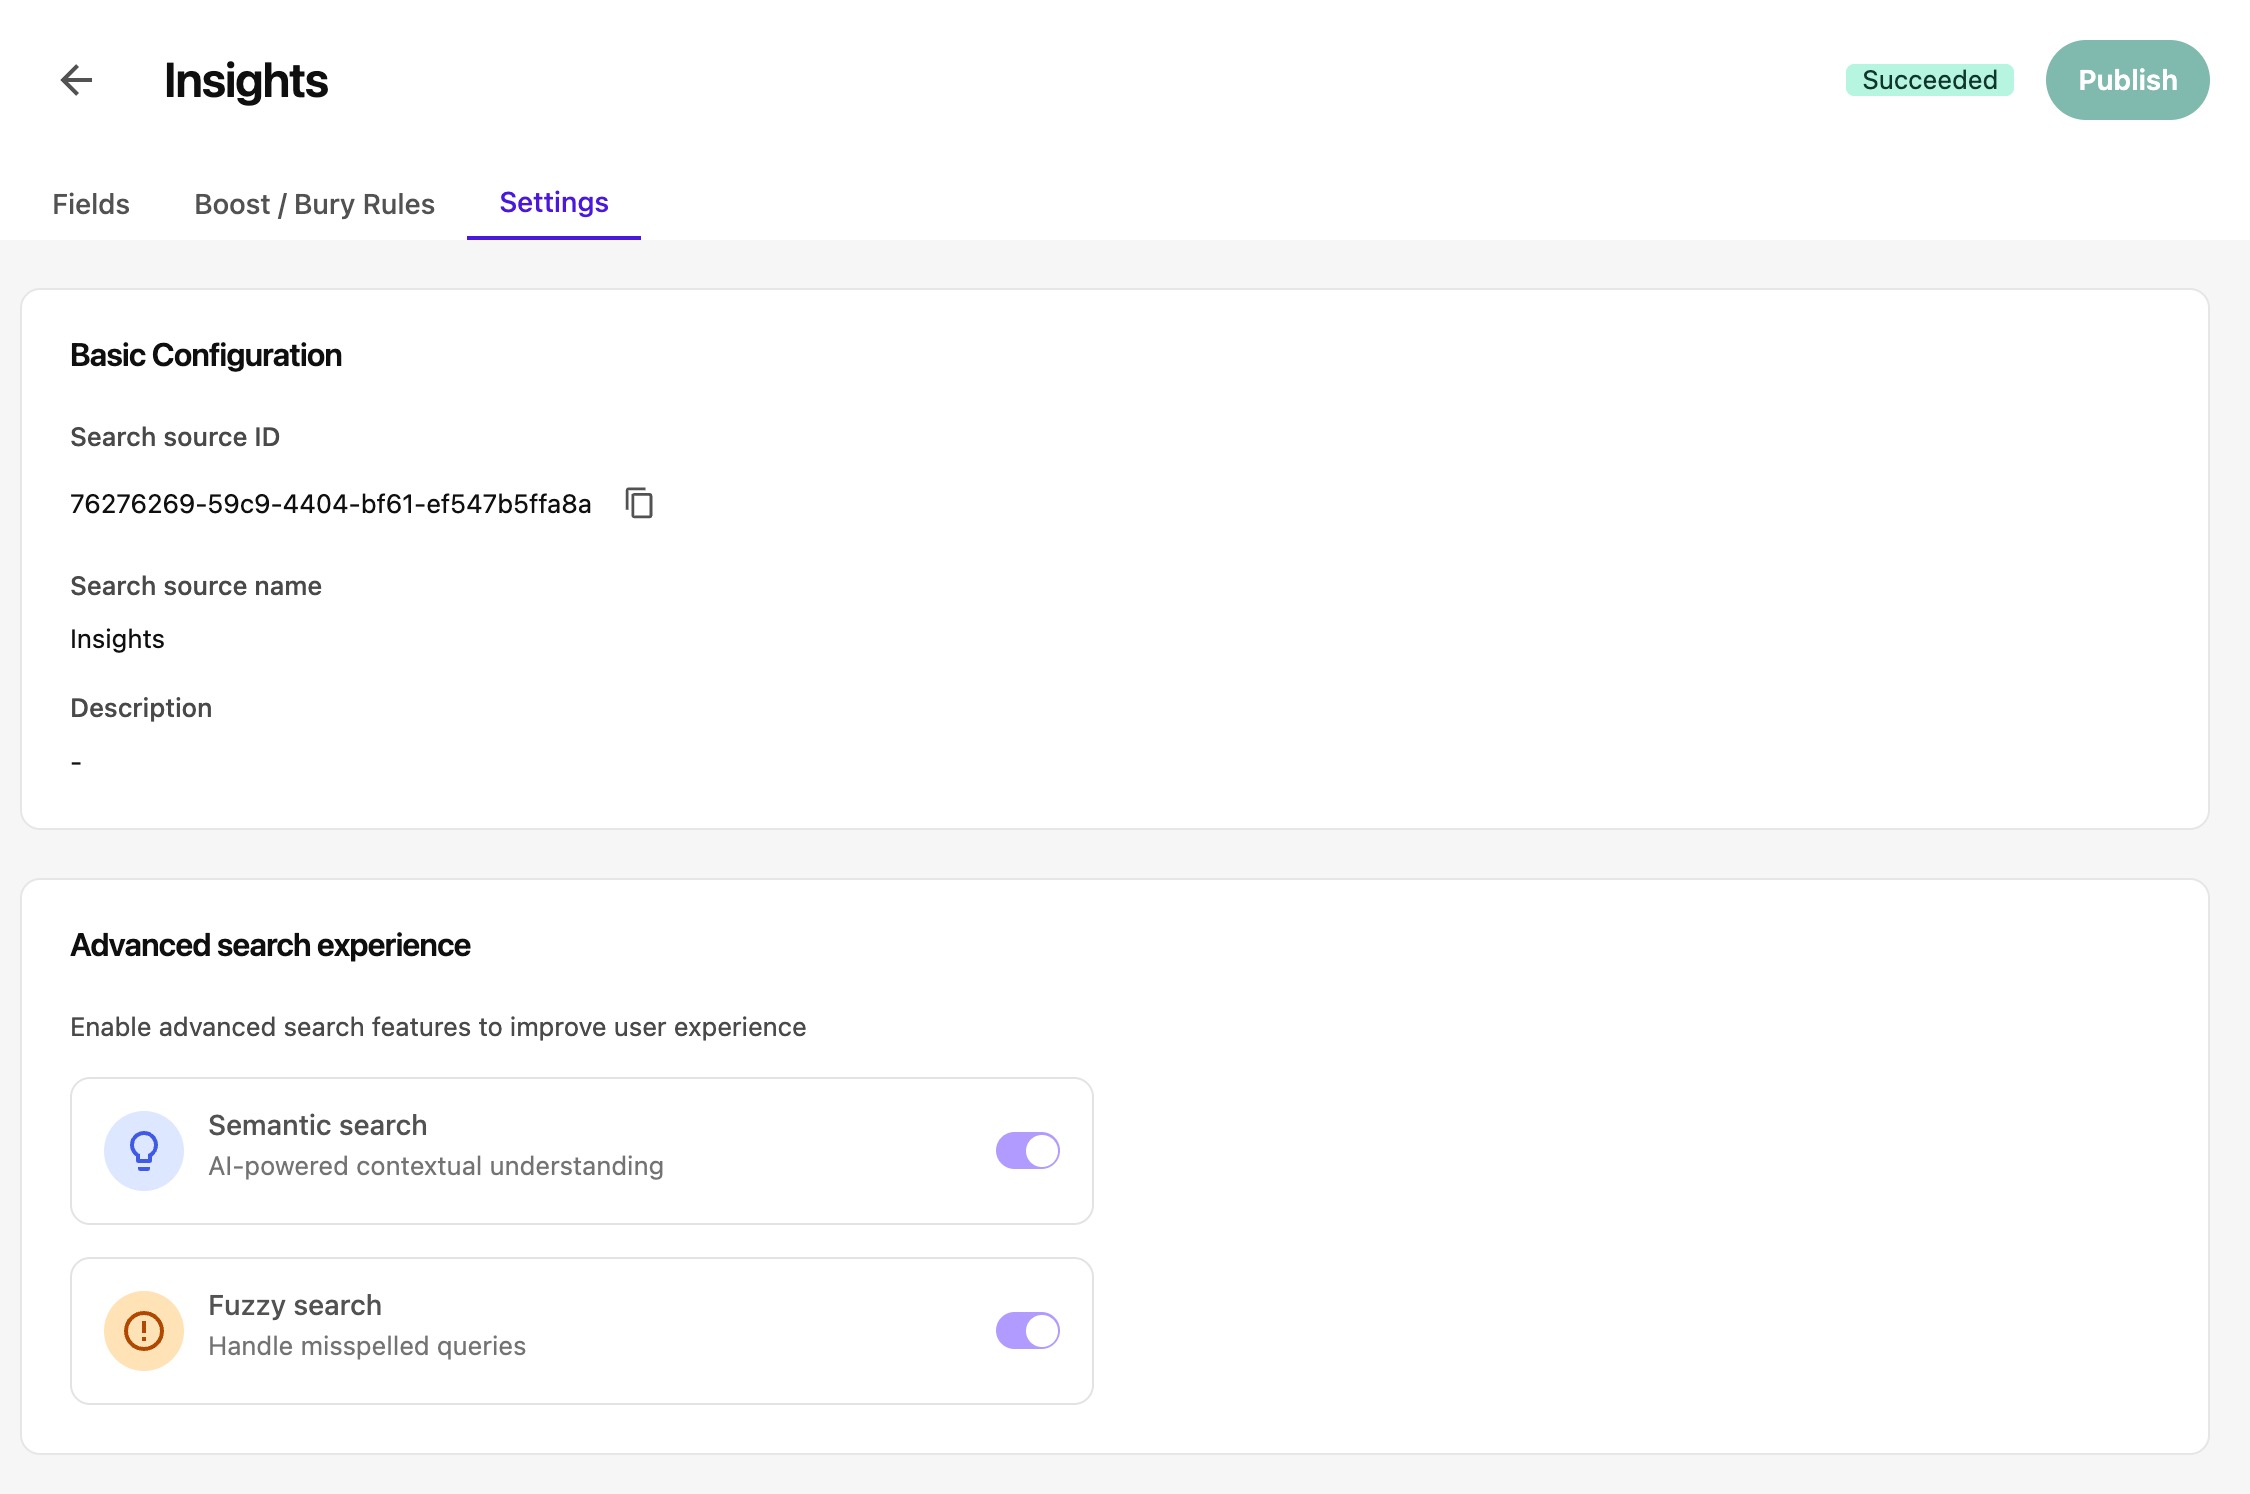
Task: Click the search source name Insights
Action: 117,638
